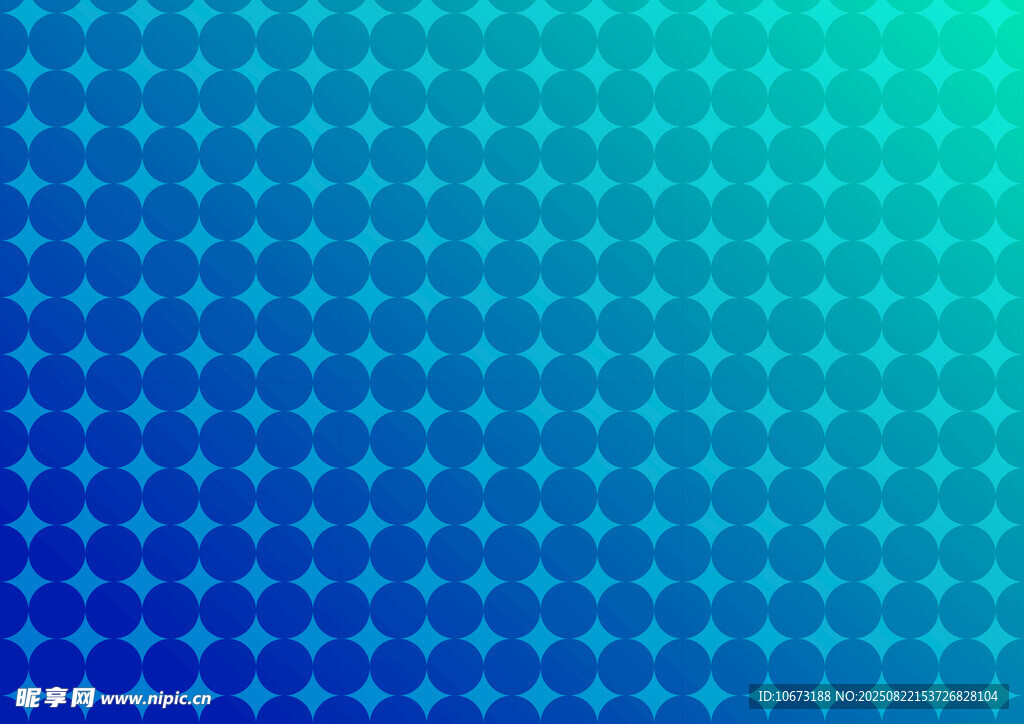Click the last full circle in the first full row
The width and height of the screenshot is (1024, 724).
967,41
